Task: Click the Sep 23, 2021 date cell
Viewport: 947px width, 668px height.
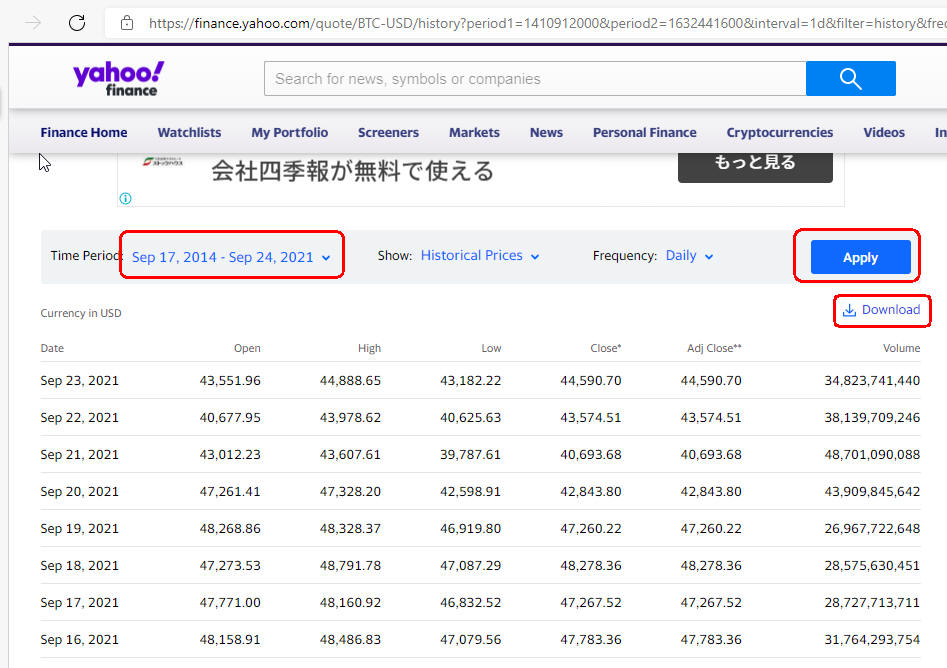Action: [79, 381]
